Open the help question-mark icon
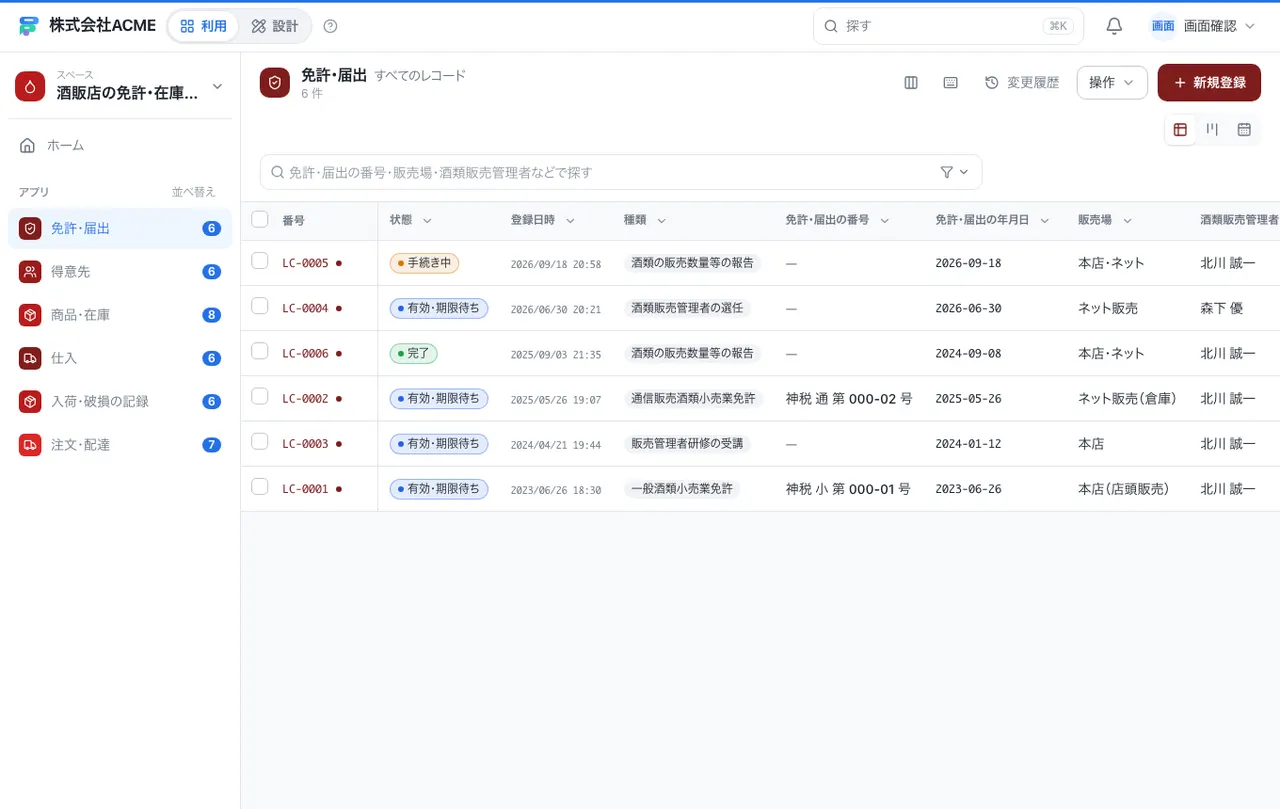 (331, 26)
